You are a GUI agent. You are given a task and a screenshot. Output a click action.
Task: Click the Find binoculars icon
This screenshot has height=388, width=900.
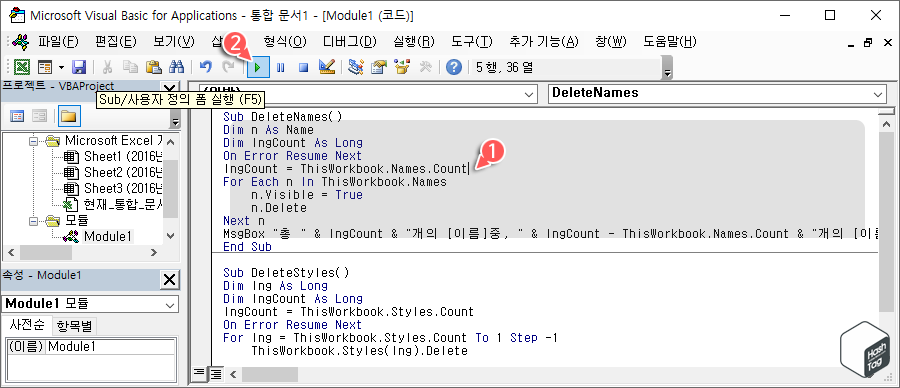(176, 68)
